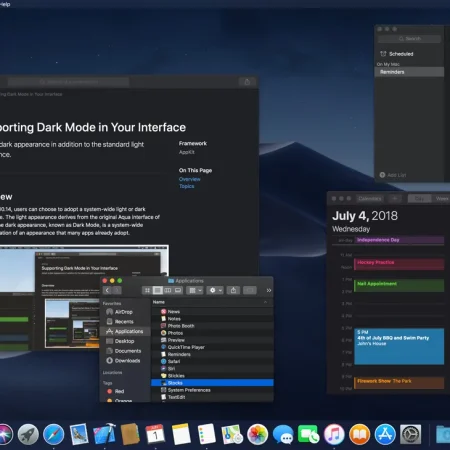Click Add List in Reminders window
450x450 pixels.
[393, 175]
